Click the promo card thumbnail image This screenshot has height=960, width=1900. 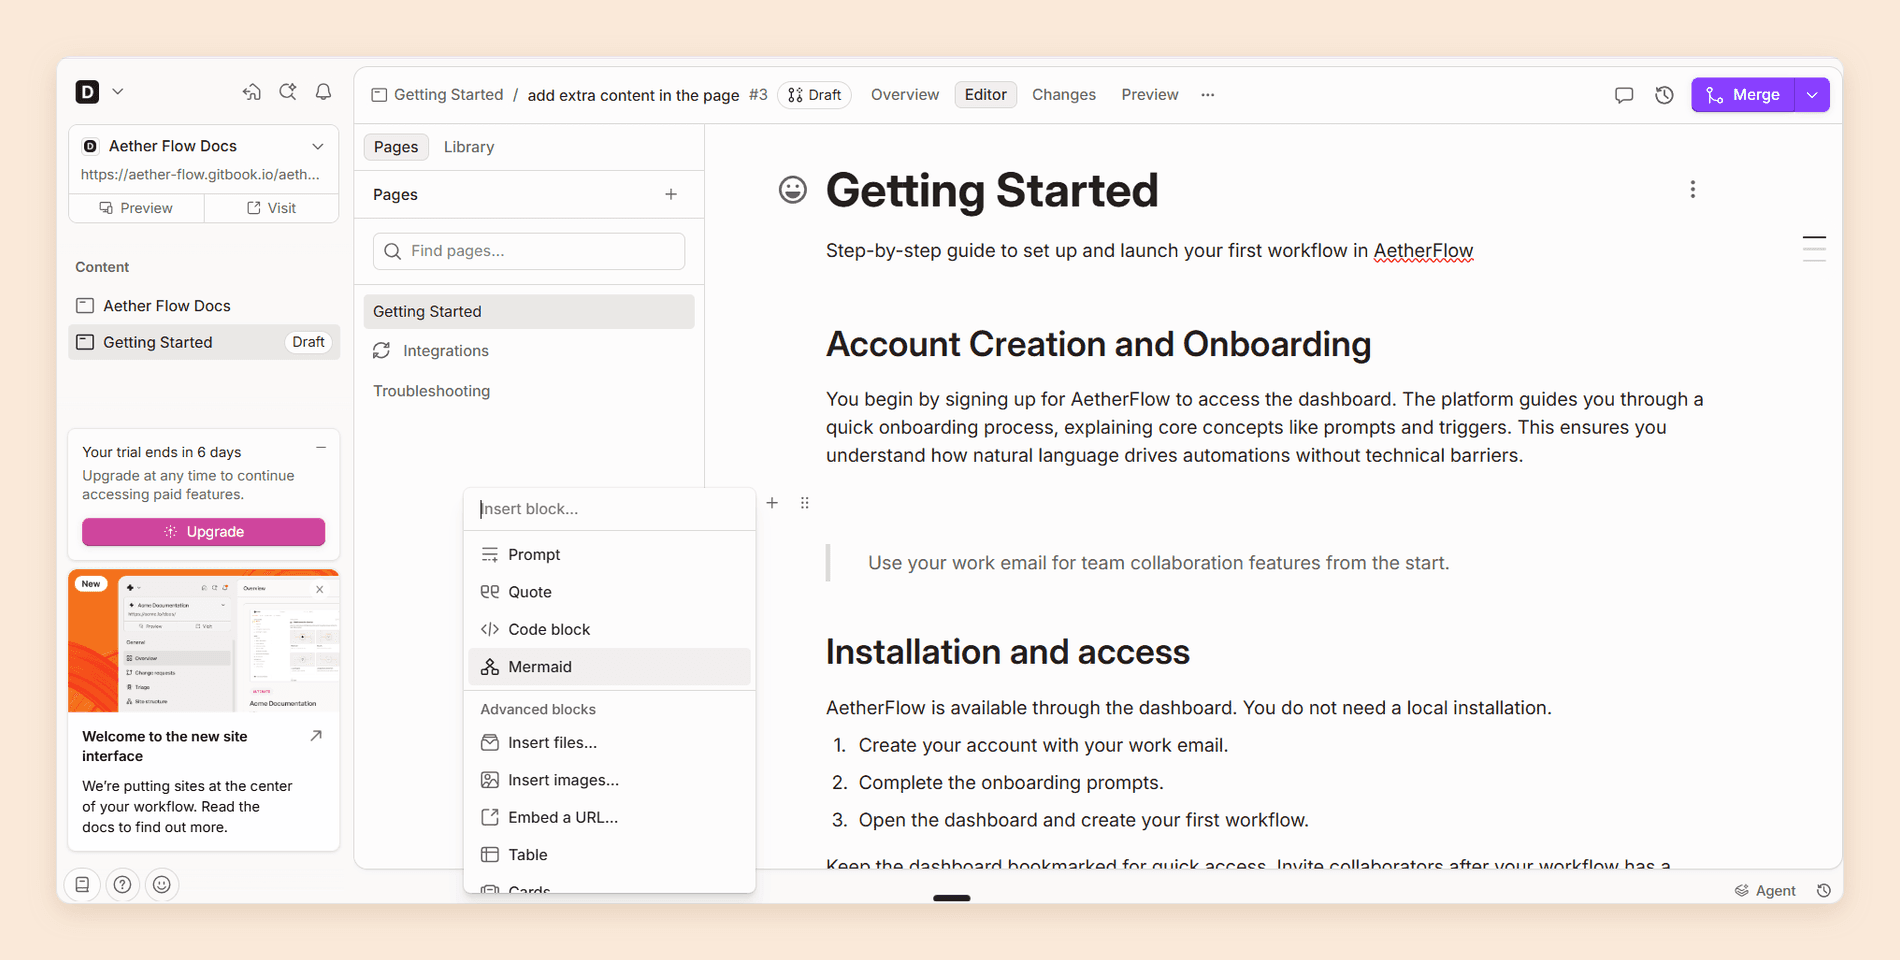coord(204,641)
